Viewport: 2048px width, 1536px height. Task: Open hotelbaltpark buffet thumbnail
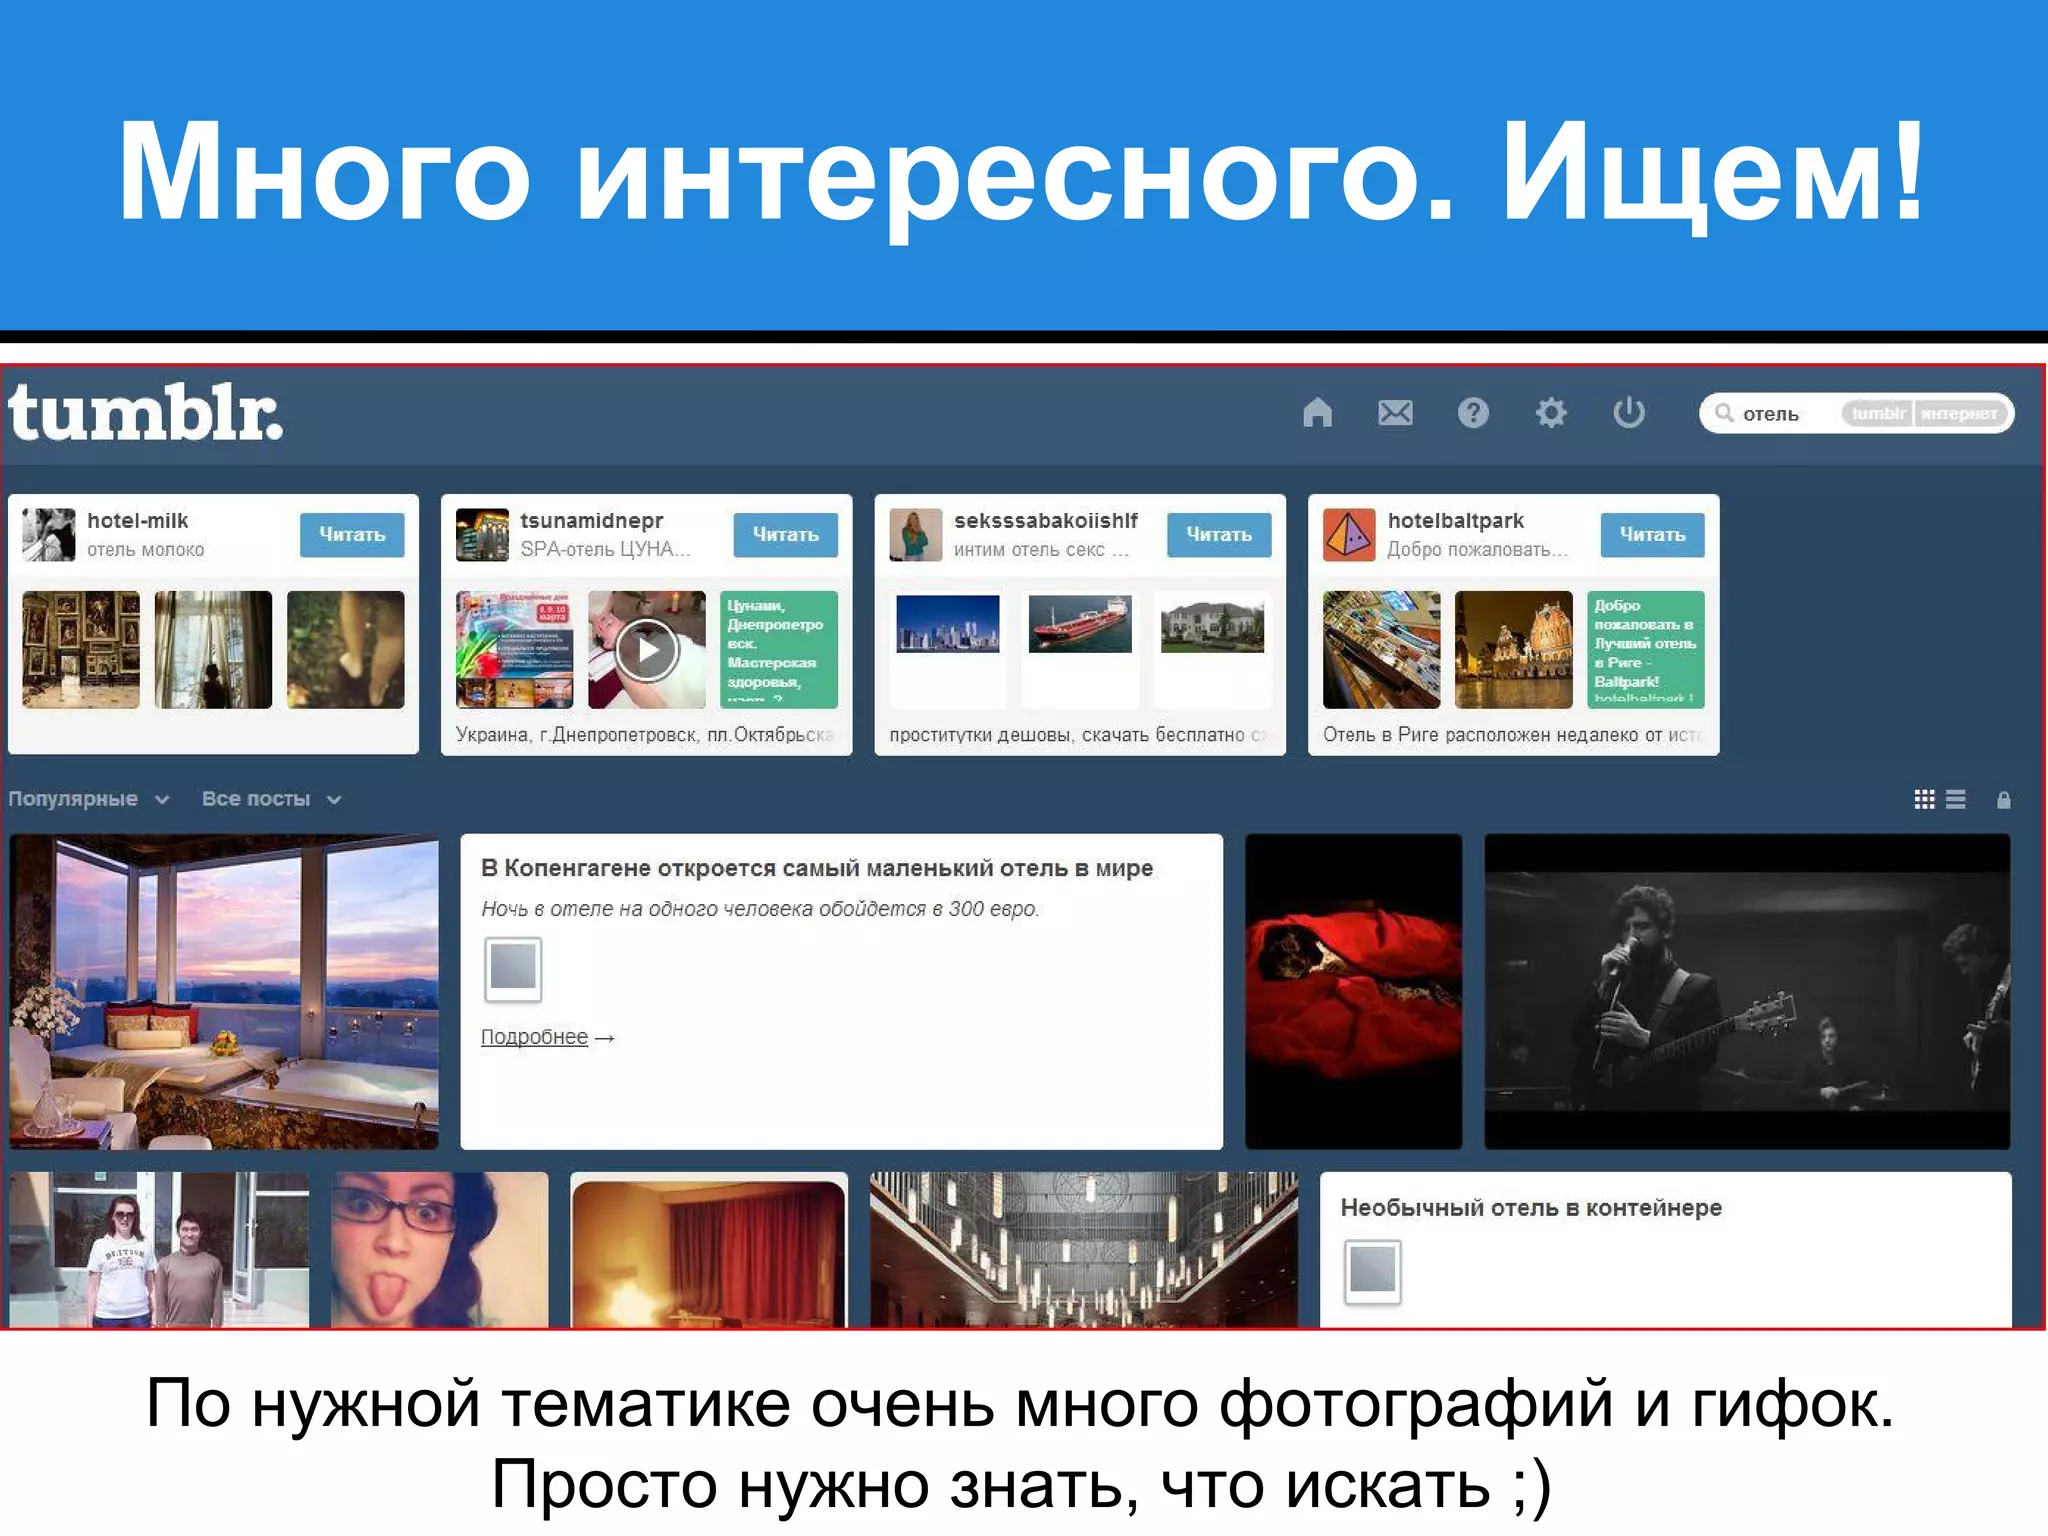tap(1382, 650)
